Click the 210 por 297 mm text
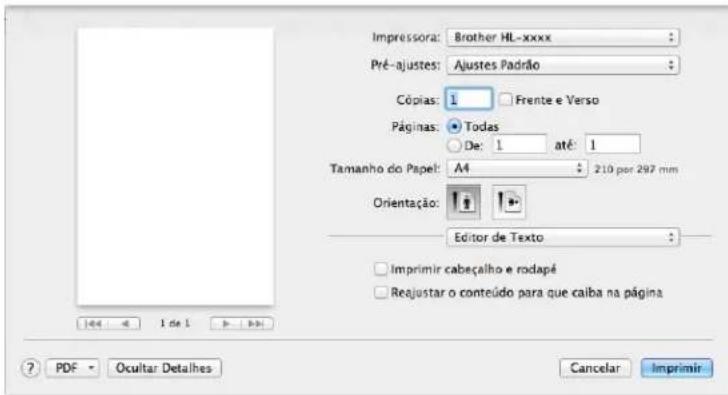728x395 pixels. tap(636, 169)
